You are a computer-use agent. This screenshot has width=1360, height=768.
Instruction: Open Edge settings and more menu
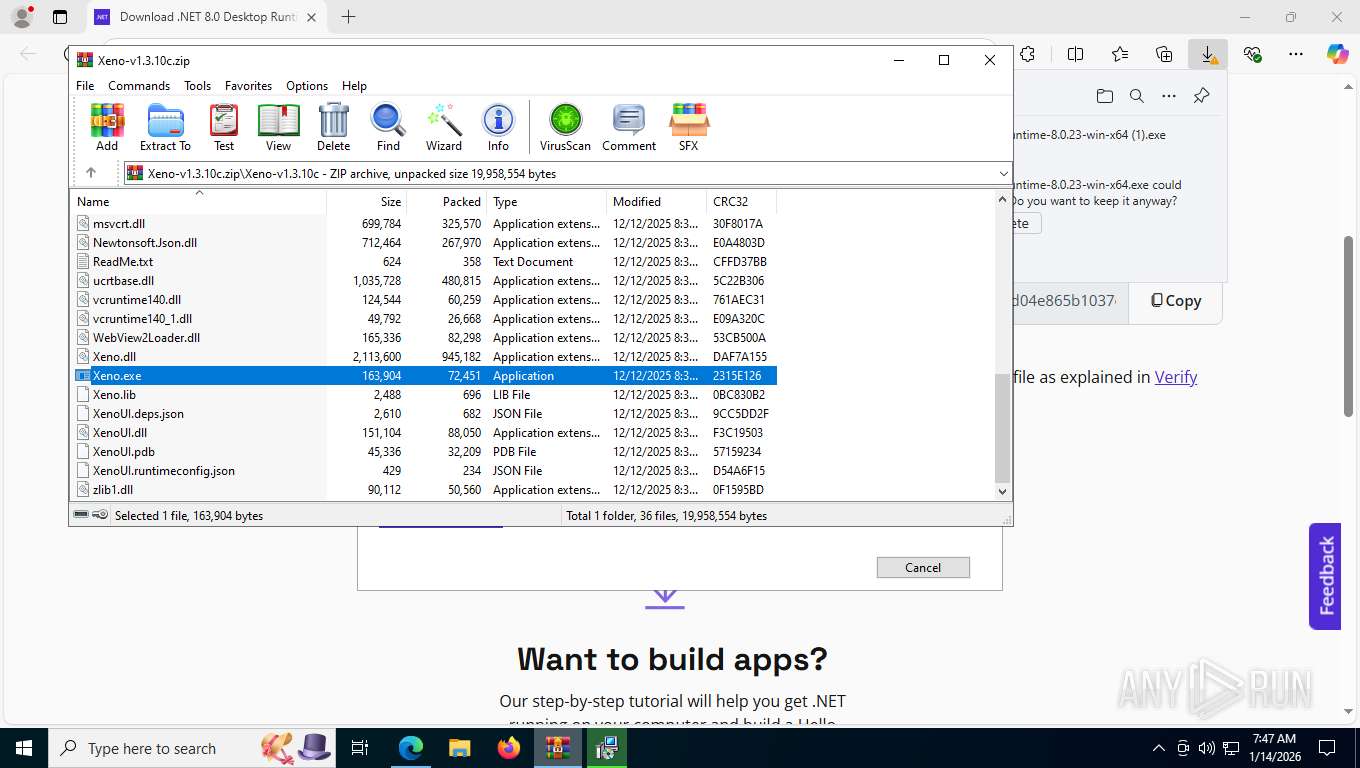point(1296,54)
